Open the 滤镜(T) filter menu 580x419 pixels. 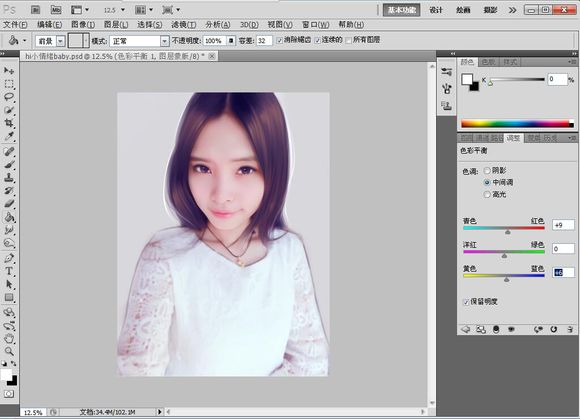pyautogui.click(x=184, y=25)
